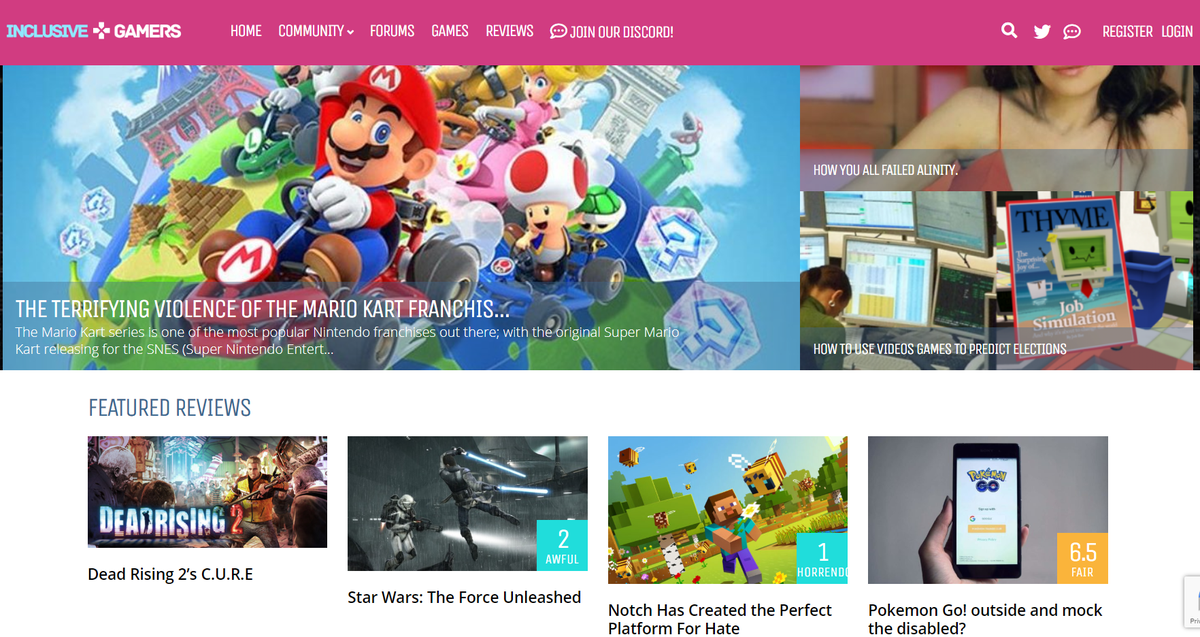The height and width of the screenshot is (637, 1200).
Task: Click the Pokemon Go phone thumbnail
Action: click(988, 510)
